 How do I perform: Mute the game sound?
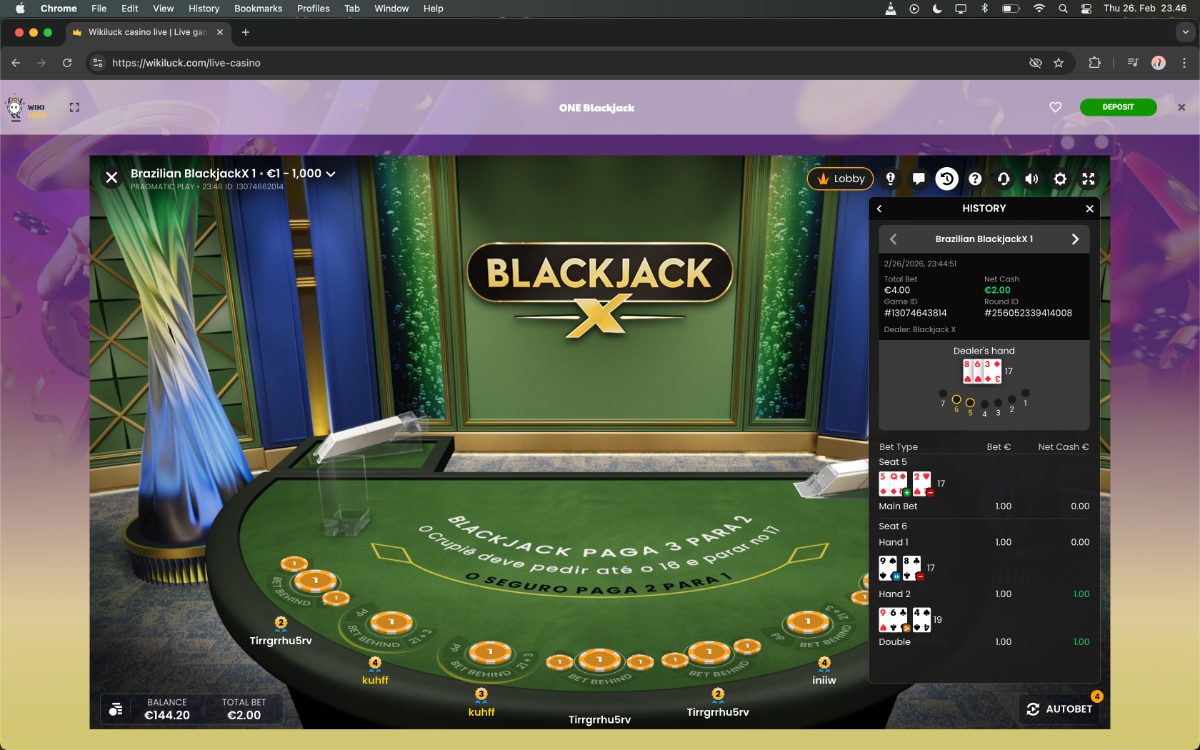click(1032, 179)
